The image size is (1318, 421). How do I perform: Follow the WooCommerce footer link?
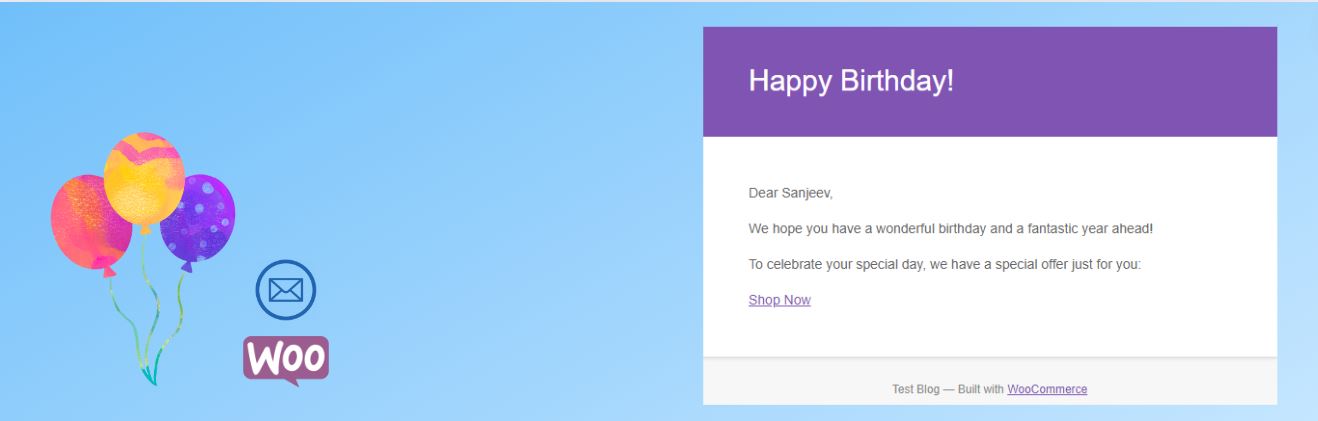[1047, 389]
